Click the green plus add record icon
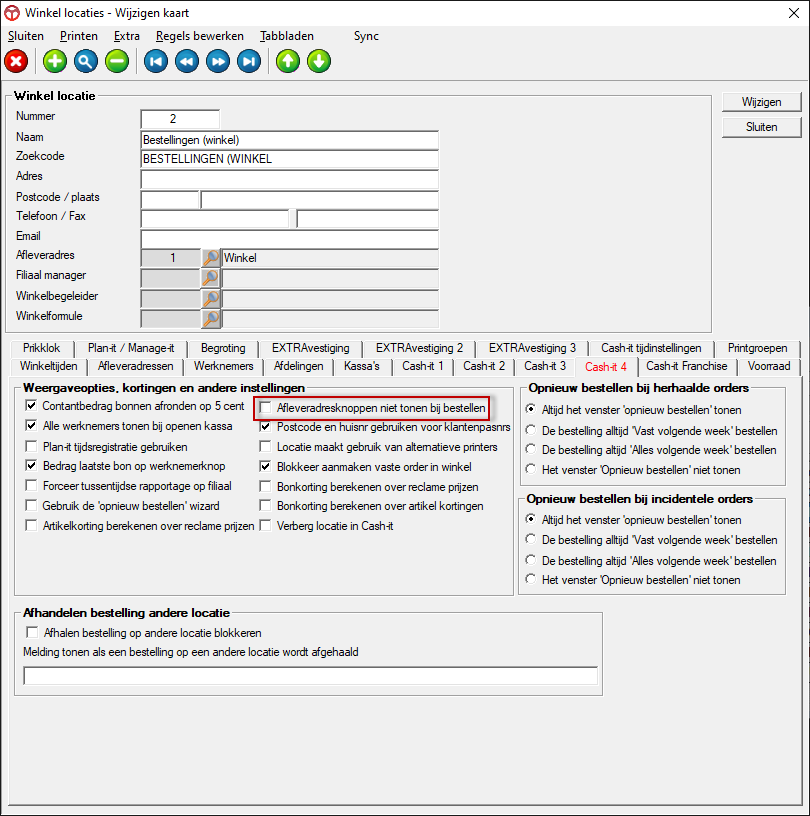The height and width of the screenshot is (816, 810). [x=55, y=61]
